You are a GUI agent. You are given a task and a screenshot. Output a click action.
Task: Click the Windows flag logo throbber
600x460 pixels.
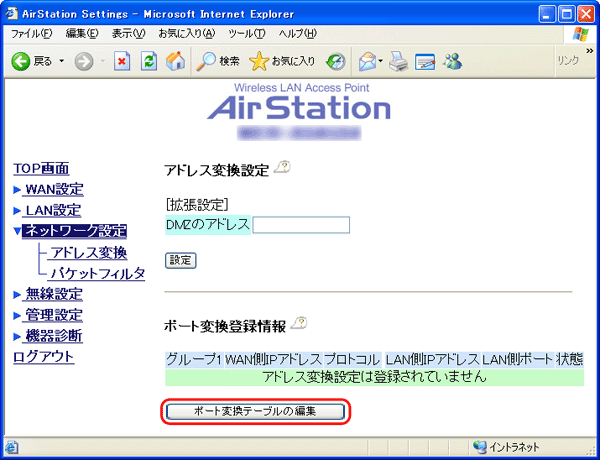[x=581, y=34]
